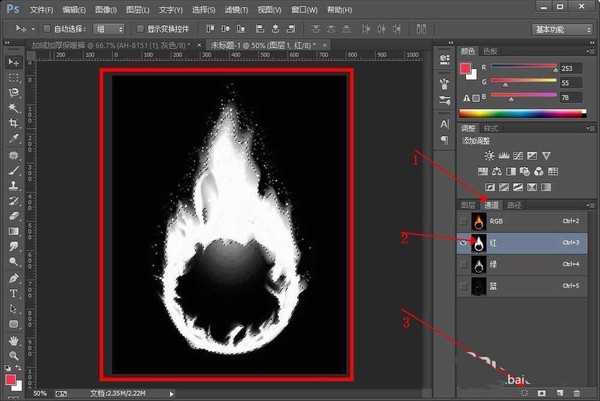
Task: Open the 基本功能 workspace dropdown
Action: 561,30
